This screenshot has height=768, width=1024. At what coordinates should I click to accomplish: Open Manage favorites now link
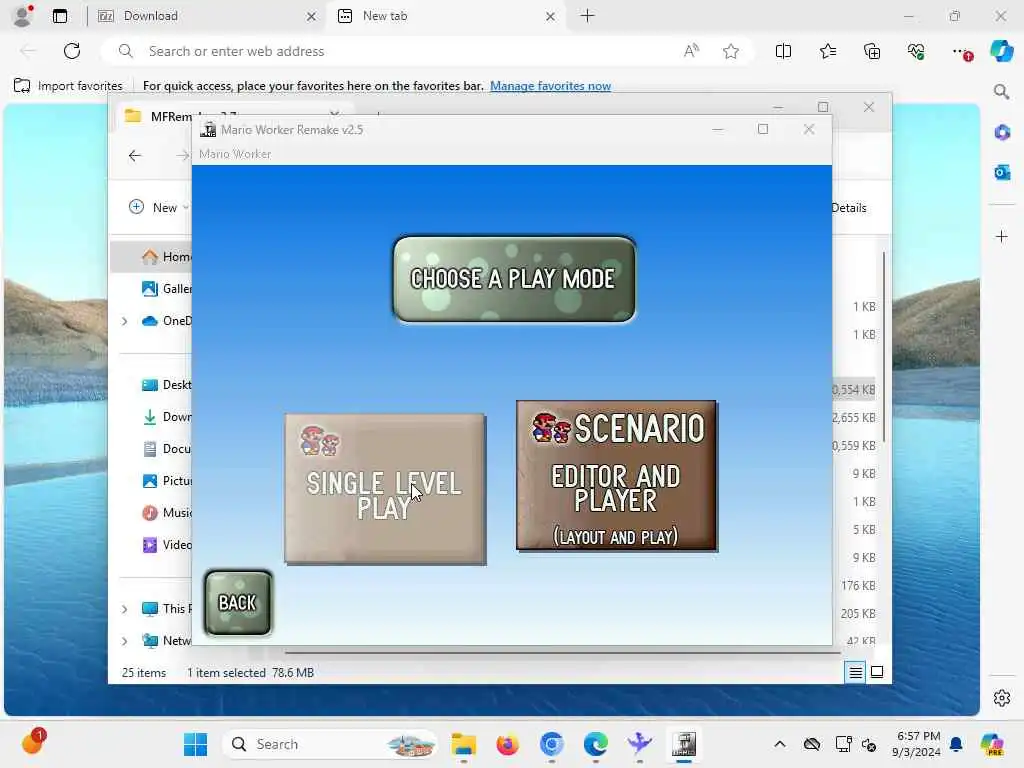pyautogui.click(x=551, y=86)
